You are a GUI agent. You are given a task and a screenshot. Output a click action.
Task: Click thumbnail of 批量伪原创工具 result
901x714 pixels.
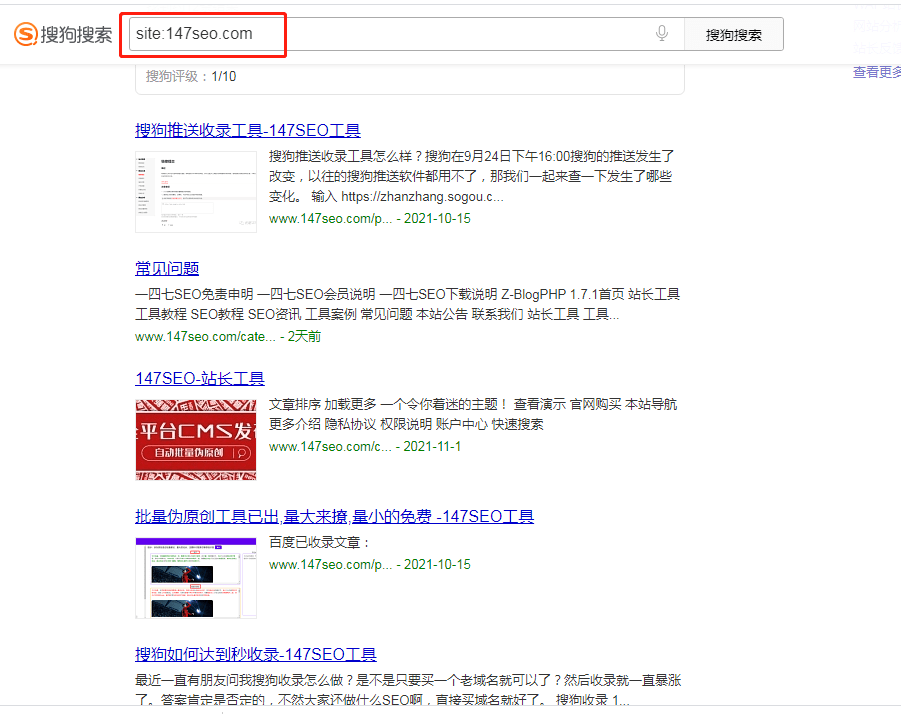pyautogui.click(x=196, y=577)
